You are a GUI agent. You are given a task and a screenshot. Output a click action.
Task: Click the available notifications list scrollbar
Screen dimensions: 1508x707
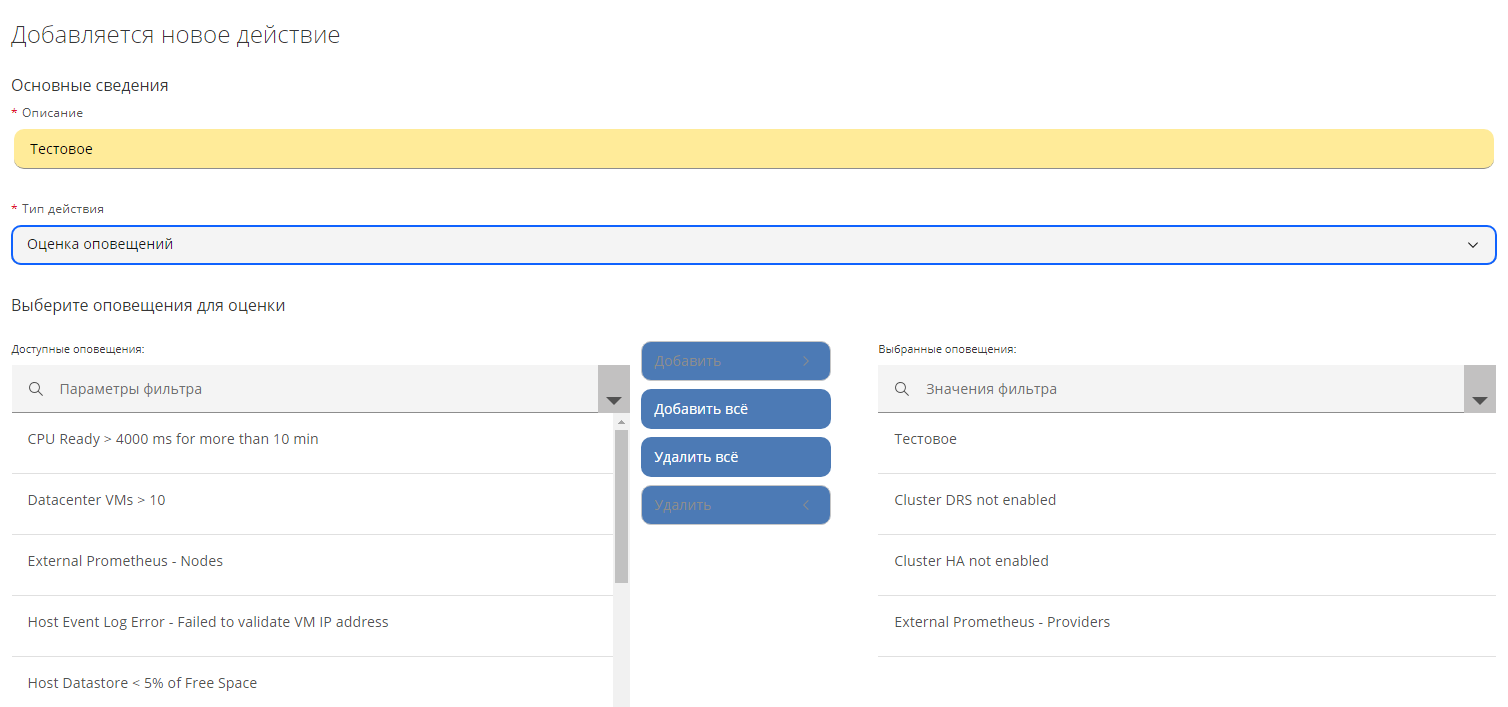[x=621, y=506]
